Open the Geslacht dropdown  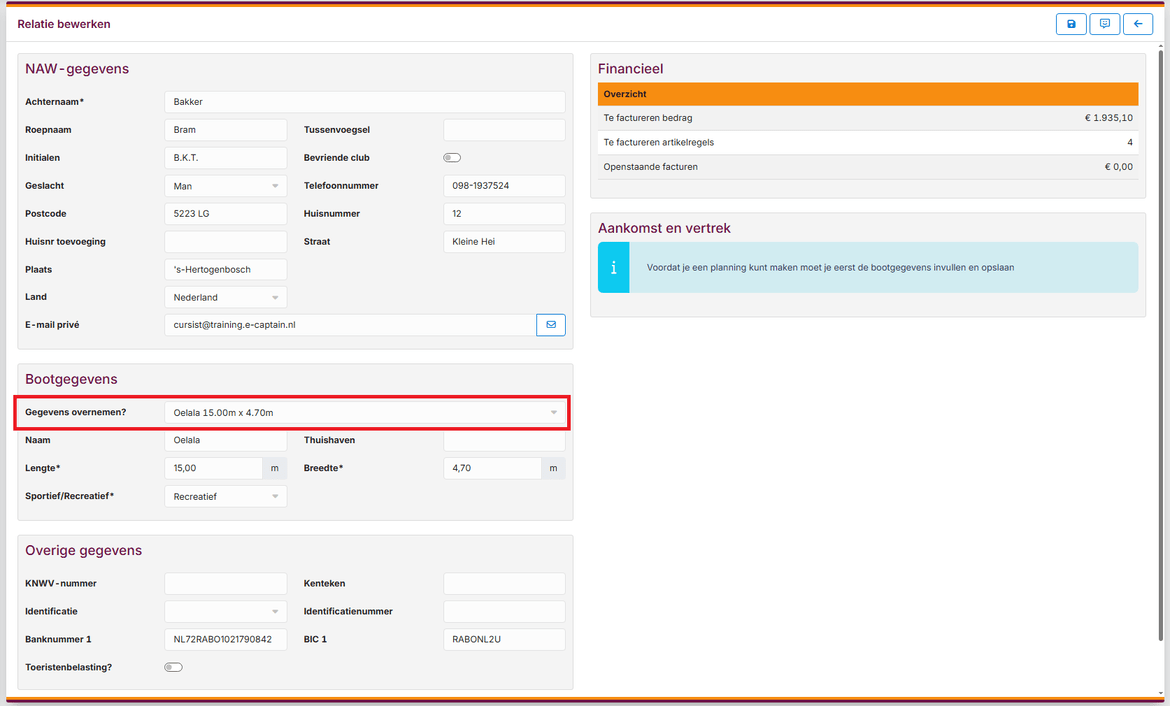(x=225, y=186)
